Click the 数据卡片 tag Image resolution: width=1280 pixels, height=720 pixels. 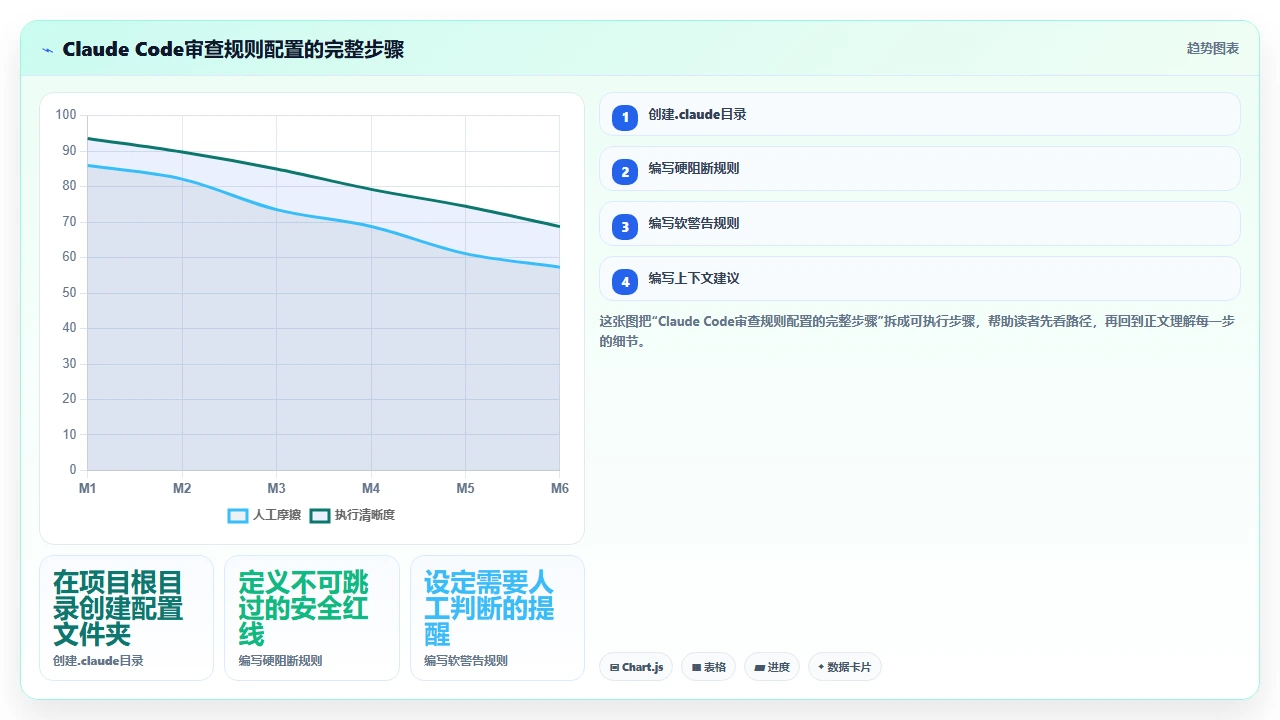click(x=845, y=667)
